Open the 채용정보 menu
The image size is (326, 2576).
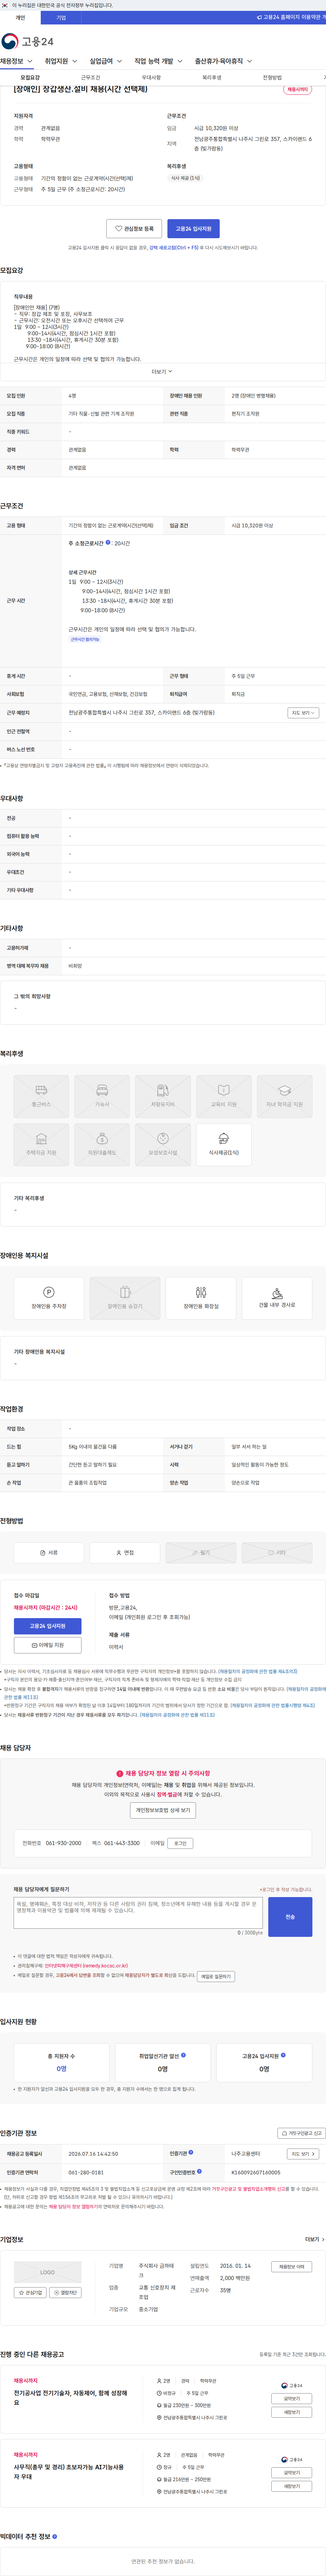click(17, 61)
